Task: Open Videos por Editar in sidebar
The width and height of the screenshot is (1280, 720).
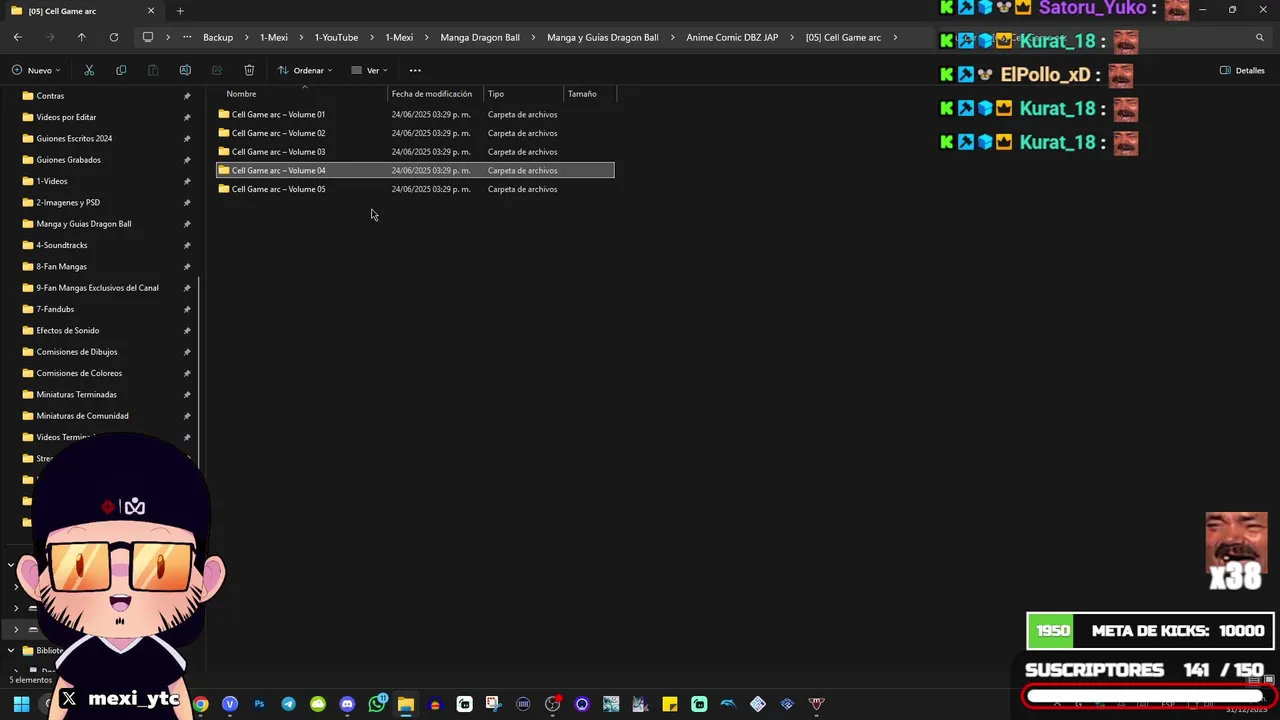Action: click(x=66, y=117)
